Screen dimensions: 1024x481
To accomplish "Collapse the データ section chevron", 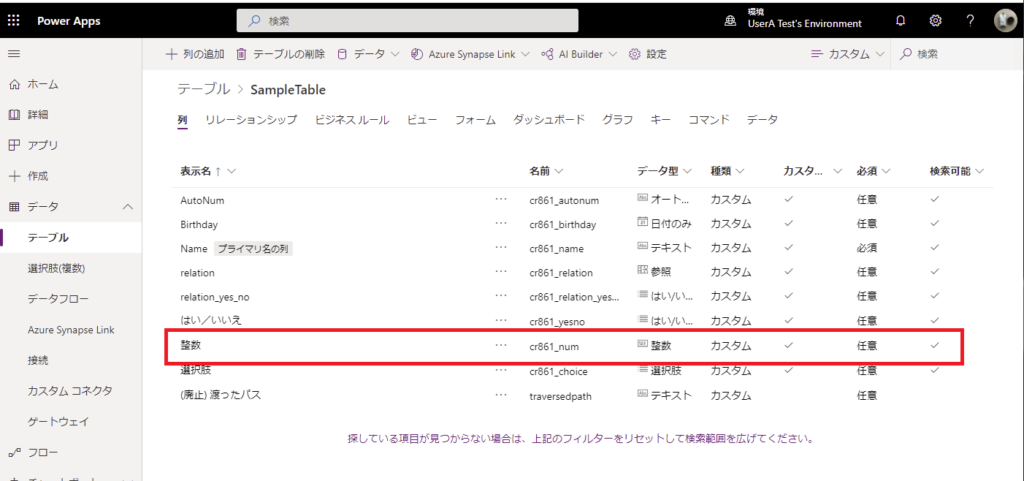I will (127, 207).
